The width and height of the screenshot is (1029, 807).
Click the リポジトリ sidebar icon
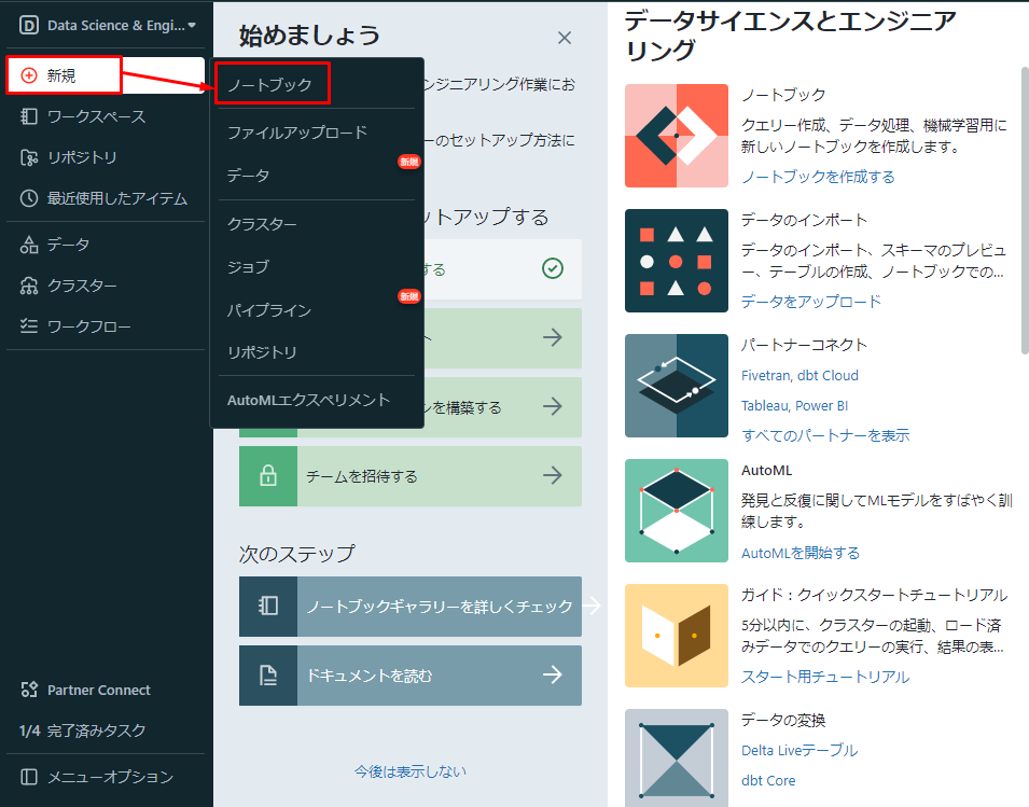coord(29,158)
